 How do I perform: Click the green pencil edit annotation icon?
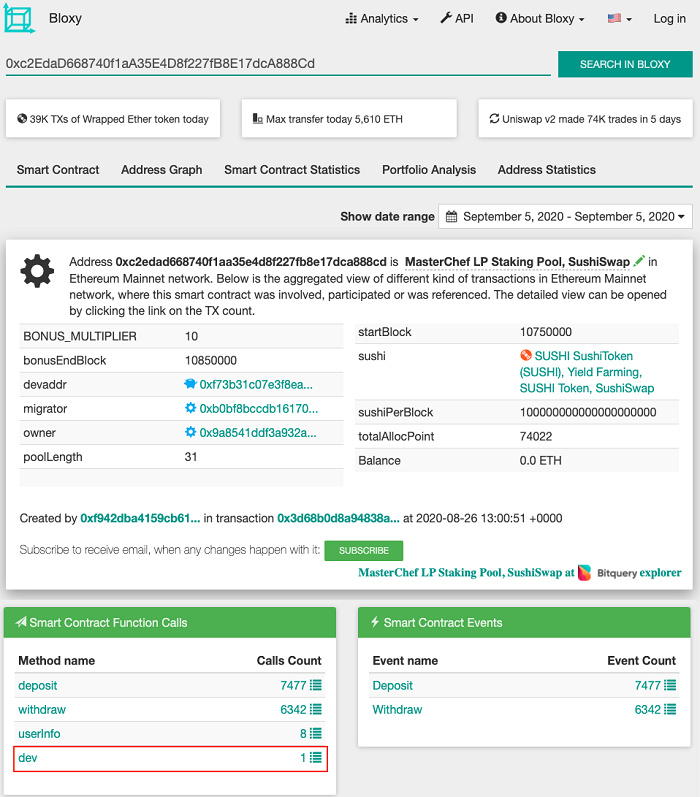[639, 261]
